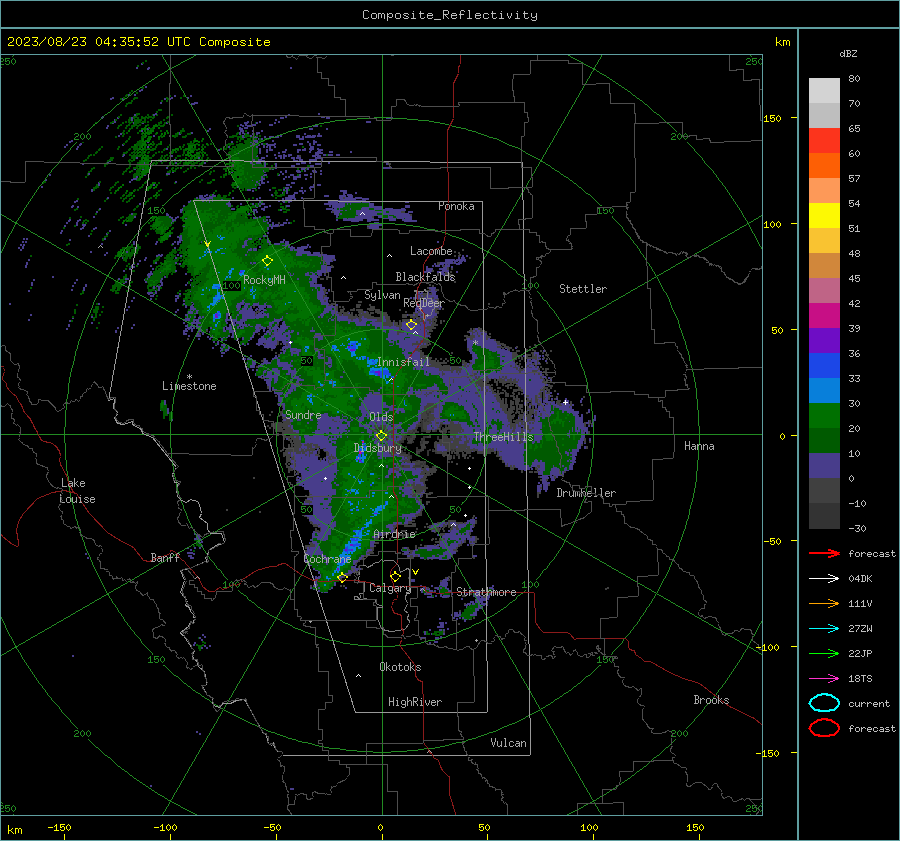
Task: Click the bright green 30 dBZ swatch
Action: 824,415
